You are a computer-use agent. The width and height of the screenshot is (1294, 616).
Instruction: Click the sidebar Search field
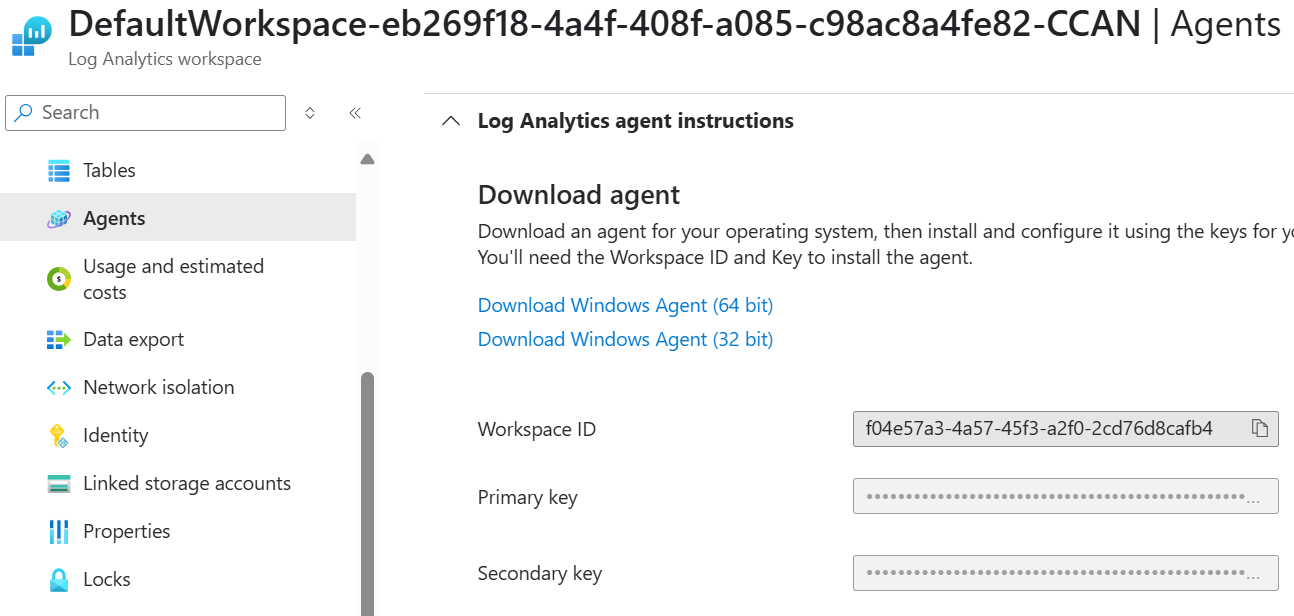(x=145, y=113)
